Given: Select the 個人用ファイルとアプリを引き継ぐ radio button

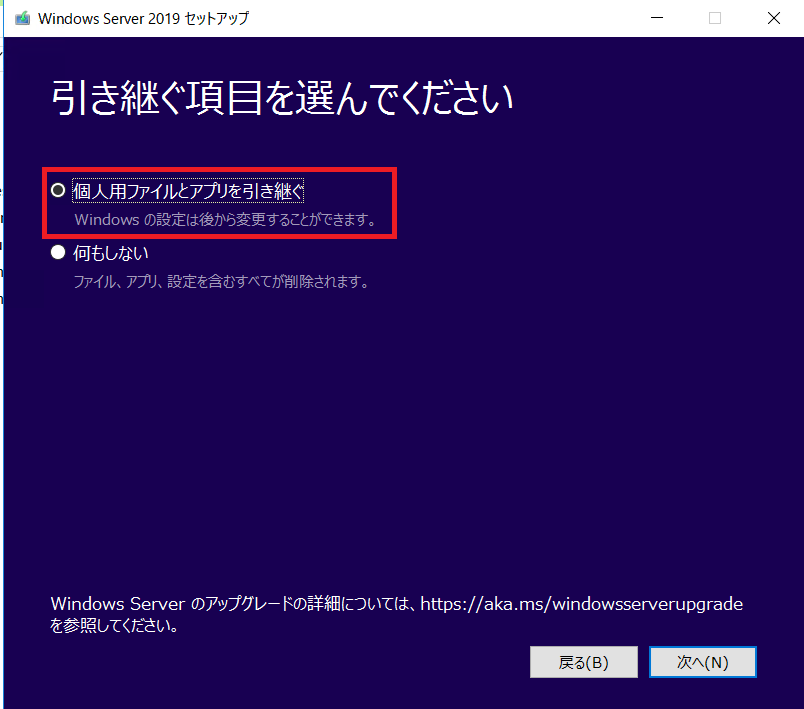Looking at the screenshot, I should [58, 191].
